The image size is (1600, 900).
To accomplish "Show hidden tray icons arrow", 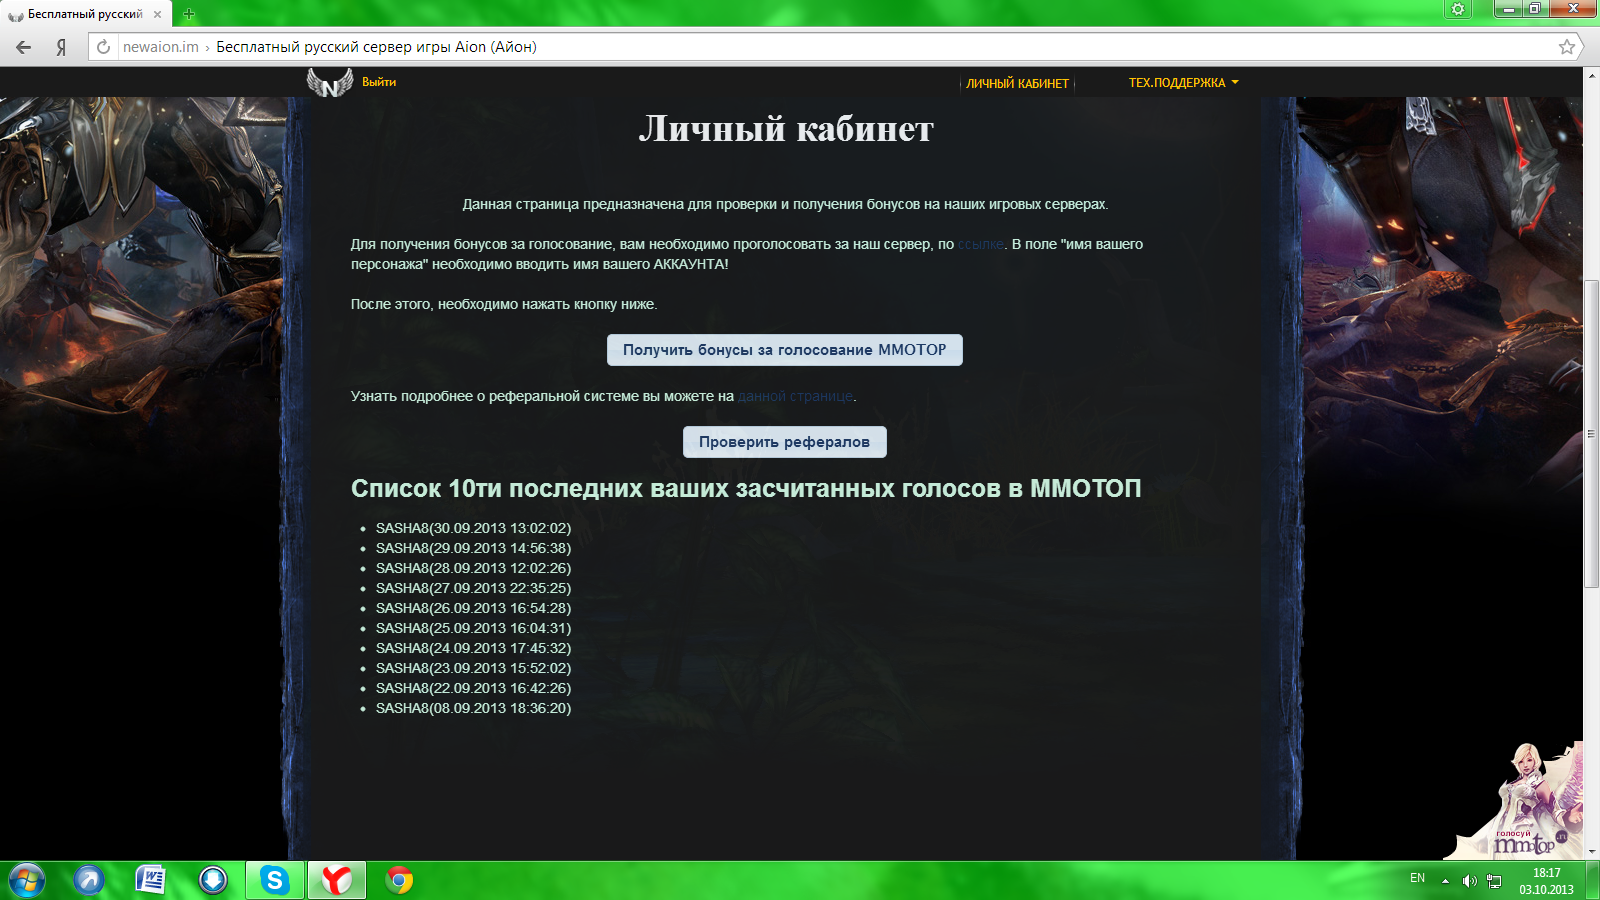I will click(1445, 881).
